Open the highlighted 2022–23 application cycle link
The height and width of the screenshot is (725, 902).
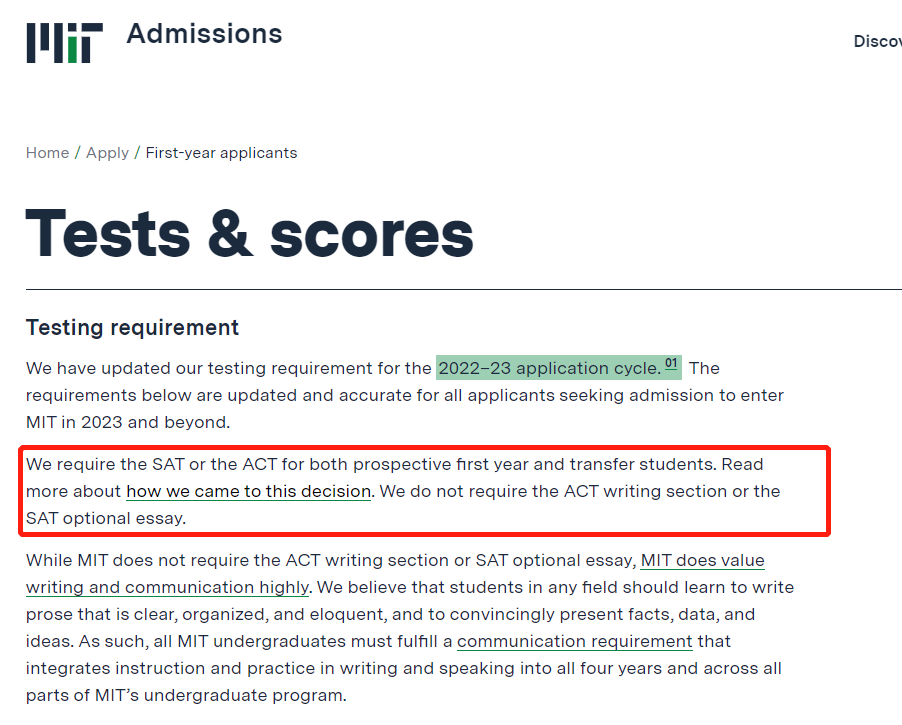[549, 368]
